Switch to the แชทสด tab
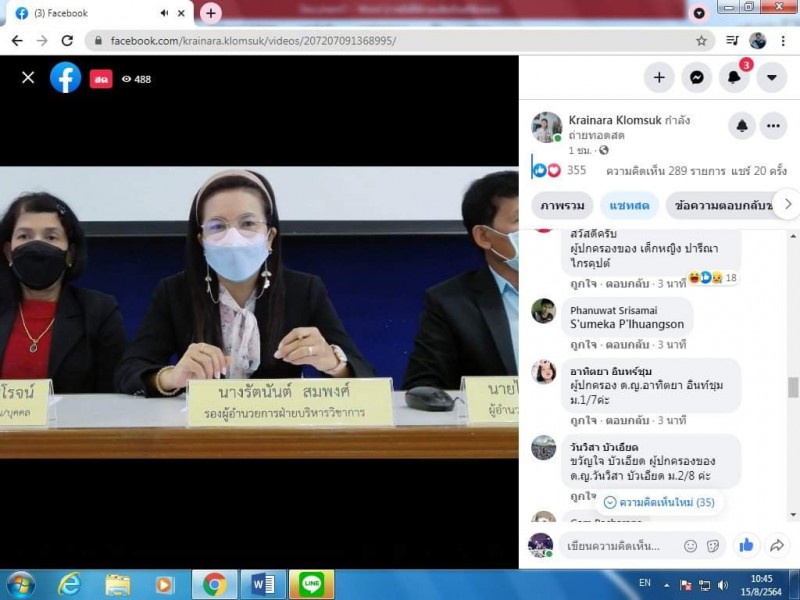The height and width of the screenshot is (600, 800). [x=629, y=206]
